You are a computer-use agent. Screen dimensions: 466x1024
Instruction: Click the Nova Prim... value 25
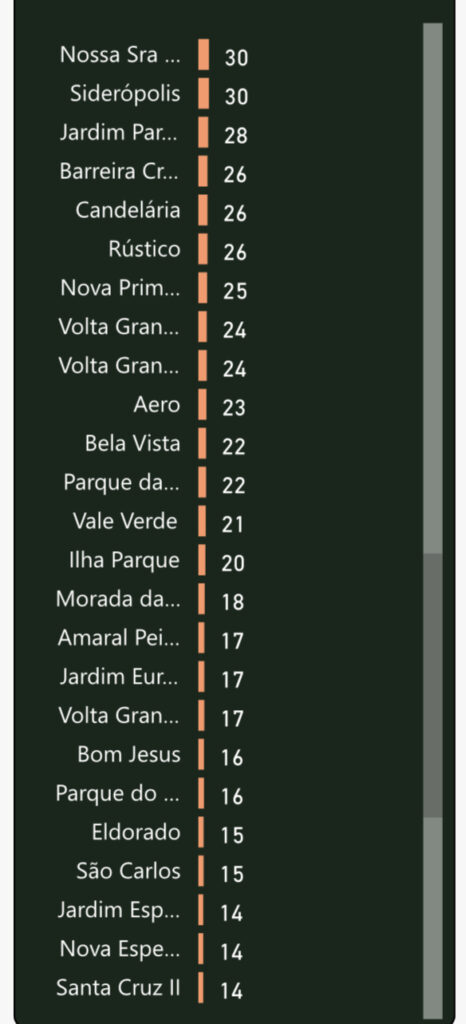click(235, 291)
